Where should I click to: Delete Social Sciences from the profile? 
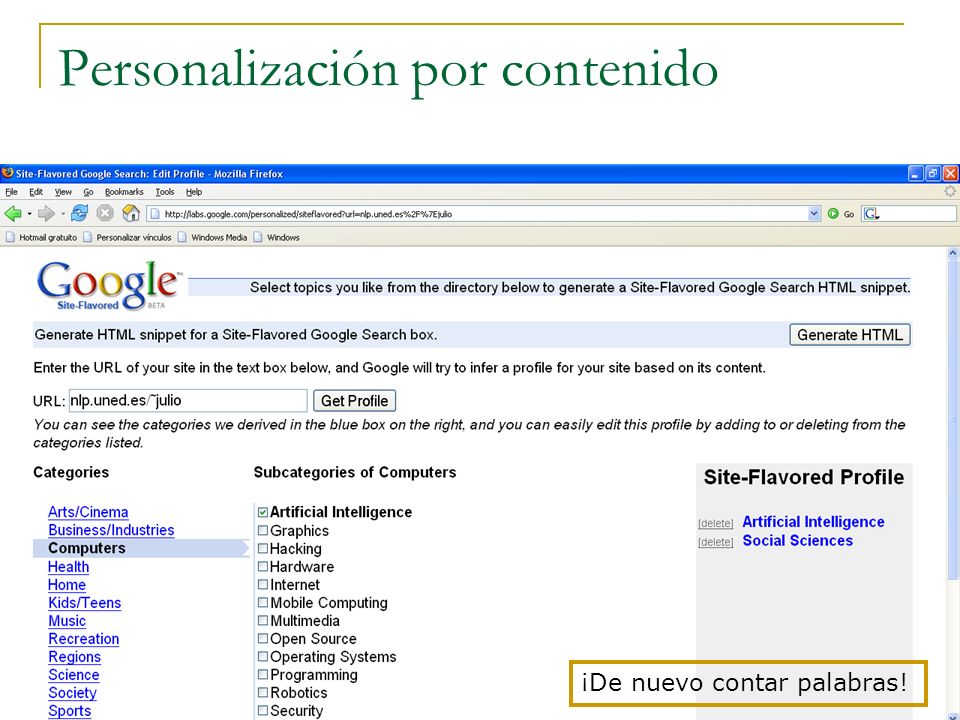point(716,542)
